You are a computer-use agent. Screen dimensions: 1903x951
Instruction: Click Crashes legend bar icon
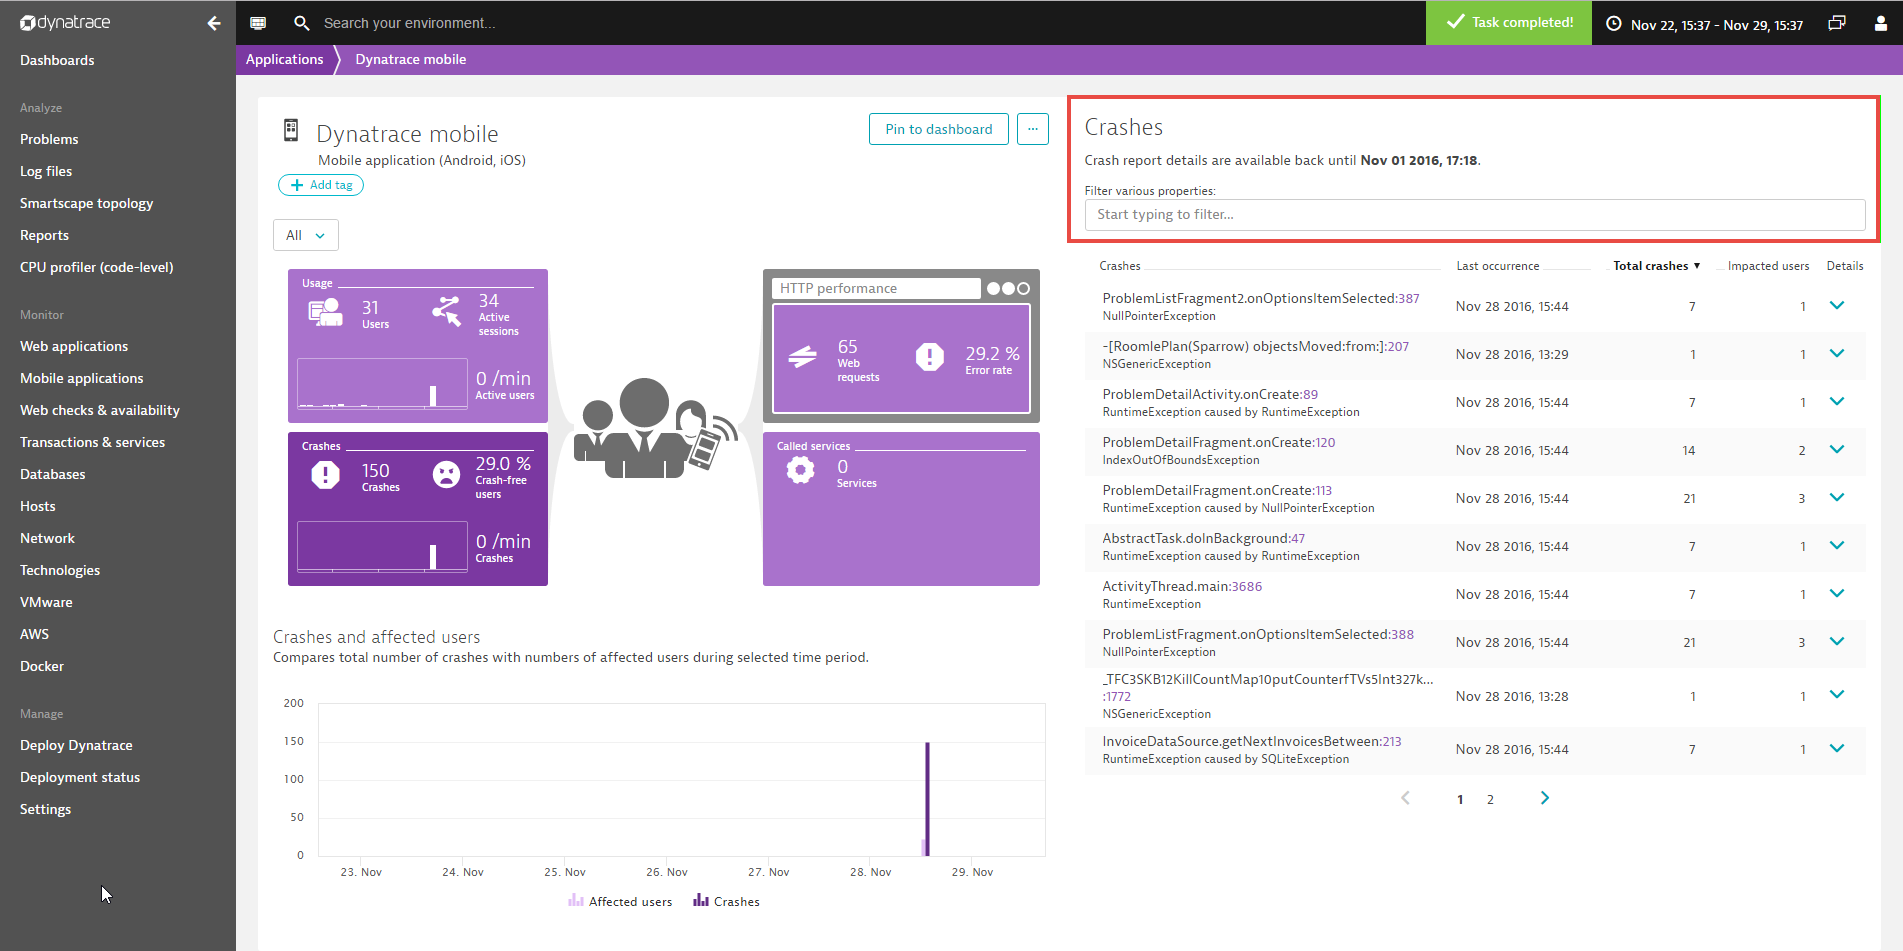pyautogui.click(x=701, y=901)
